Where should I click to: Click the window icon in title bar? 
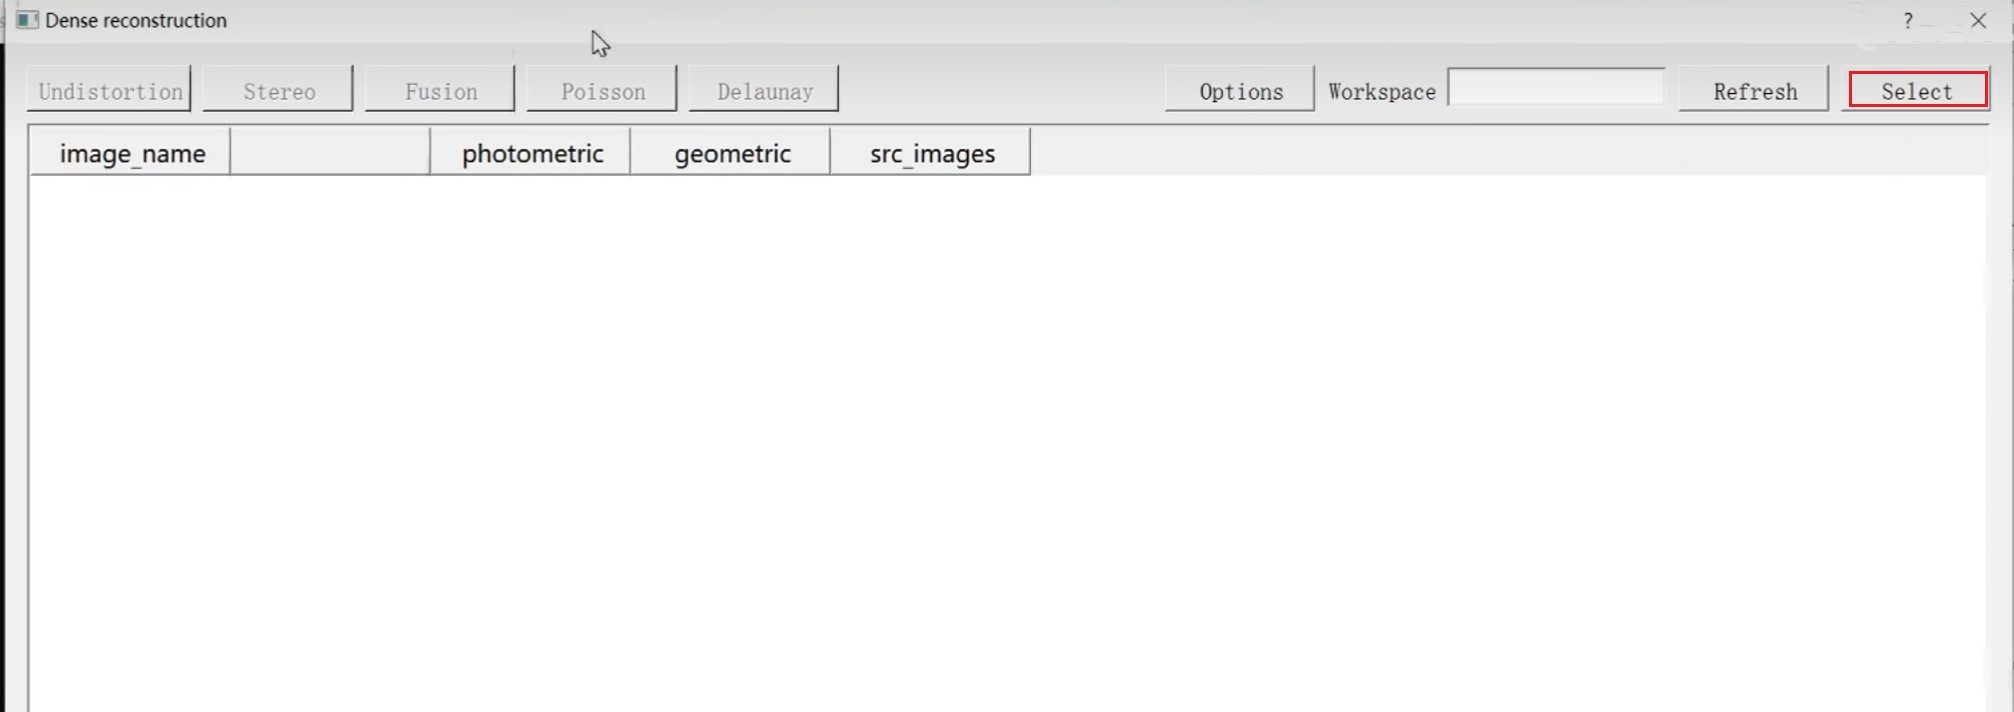click(x=27, y=20)
